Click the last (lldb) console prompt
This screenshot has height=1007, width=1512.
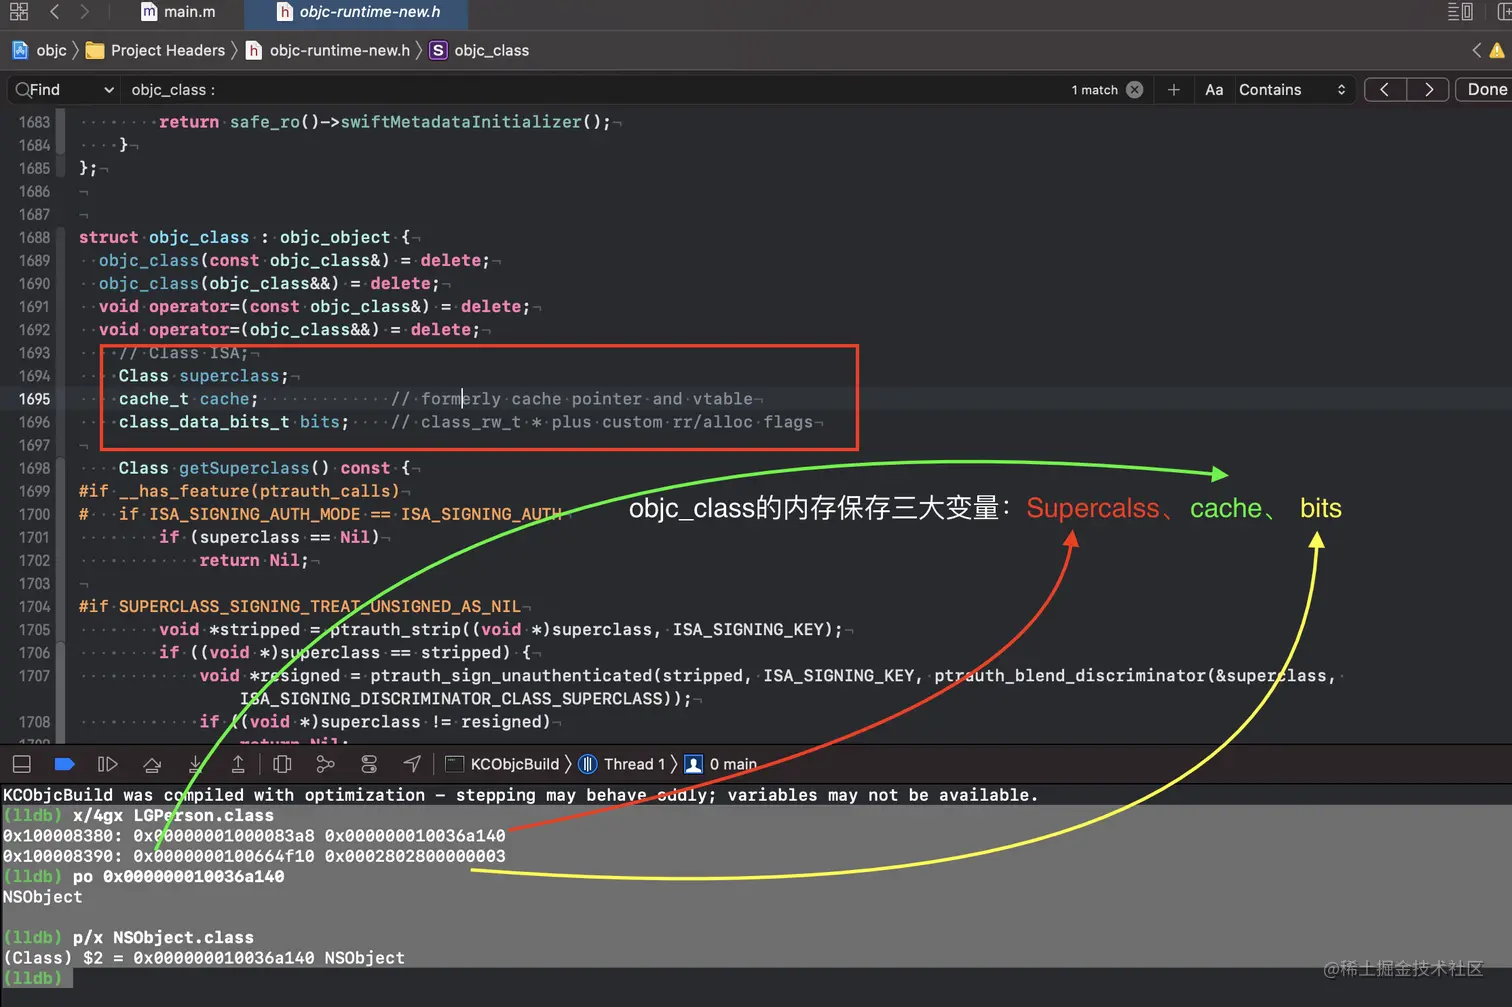(32, 978)
